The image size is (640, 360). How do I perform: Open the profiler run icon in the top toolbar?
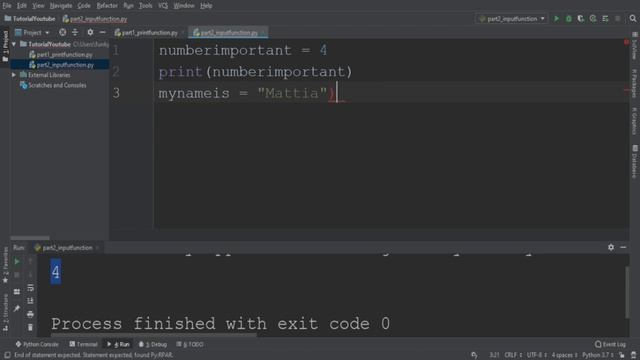[x=593, y=19]
